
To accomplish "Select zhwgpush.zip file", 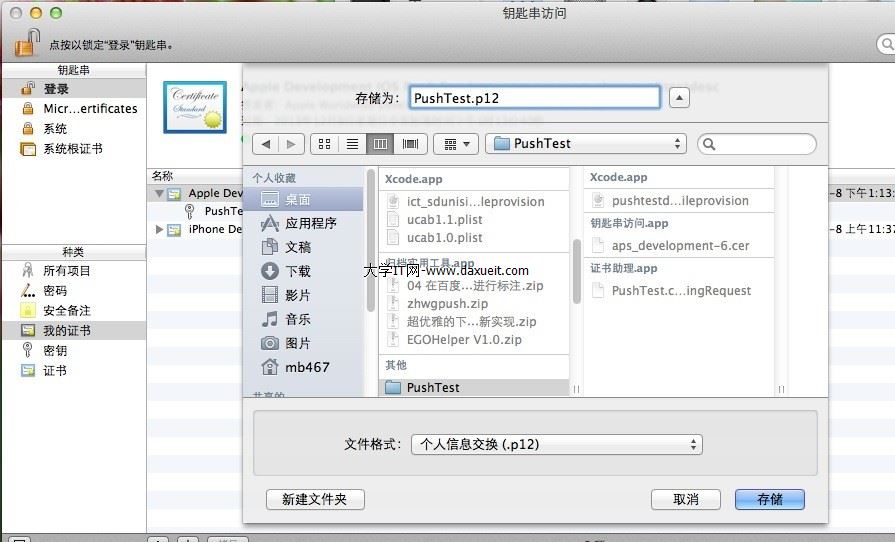I will [474, 304].
